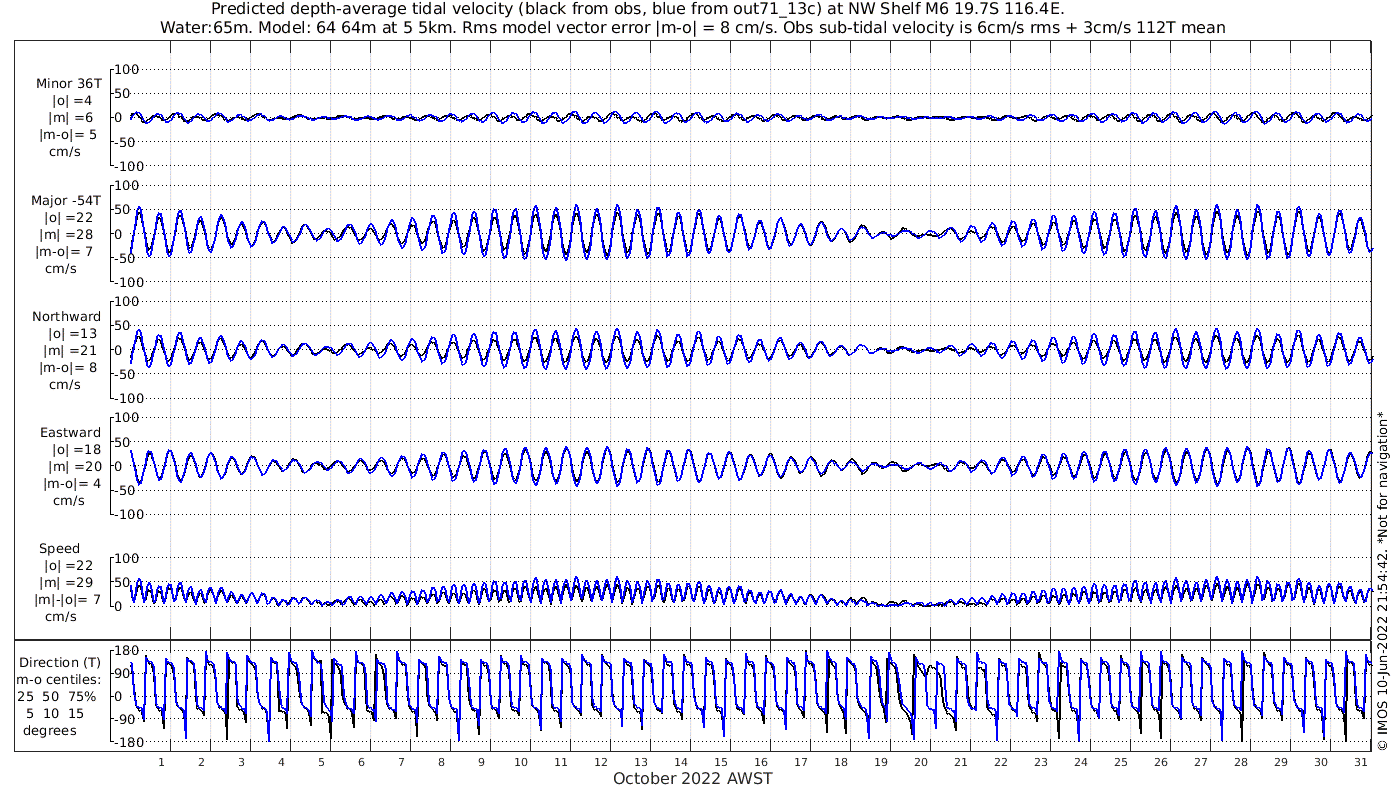
Task: Click '|m| =28' in the Major panel
Action: pos(68,235)
